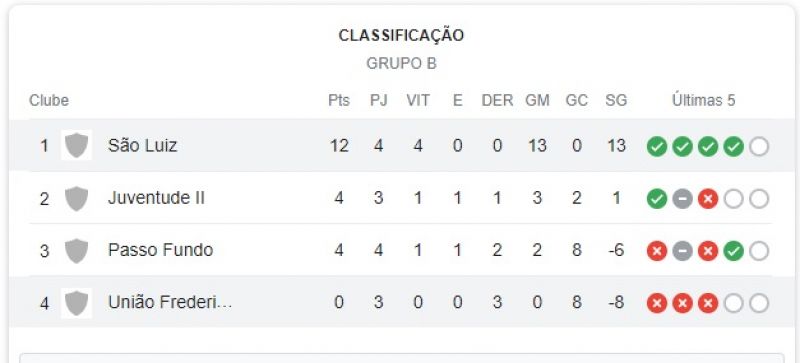Click Juventude II grey draw icon
This screenshot has height=363, width=800.
(682, 199)
